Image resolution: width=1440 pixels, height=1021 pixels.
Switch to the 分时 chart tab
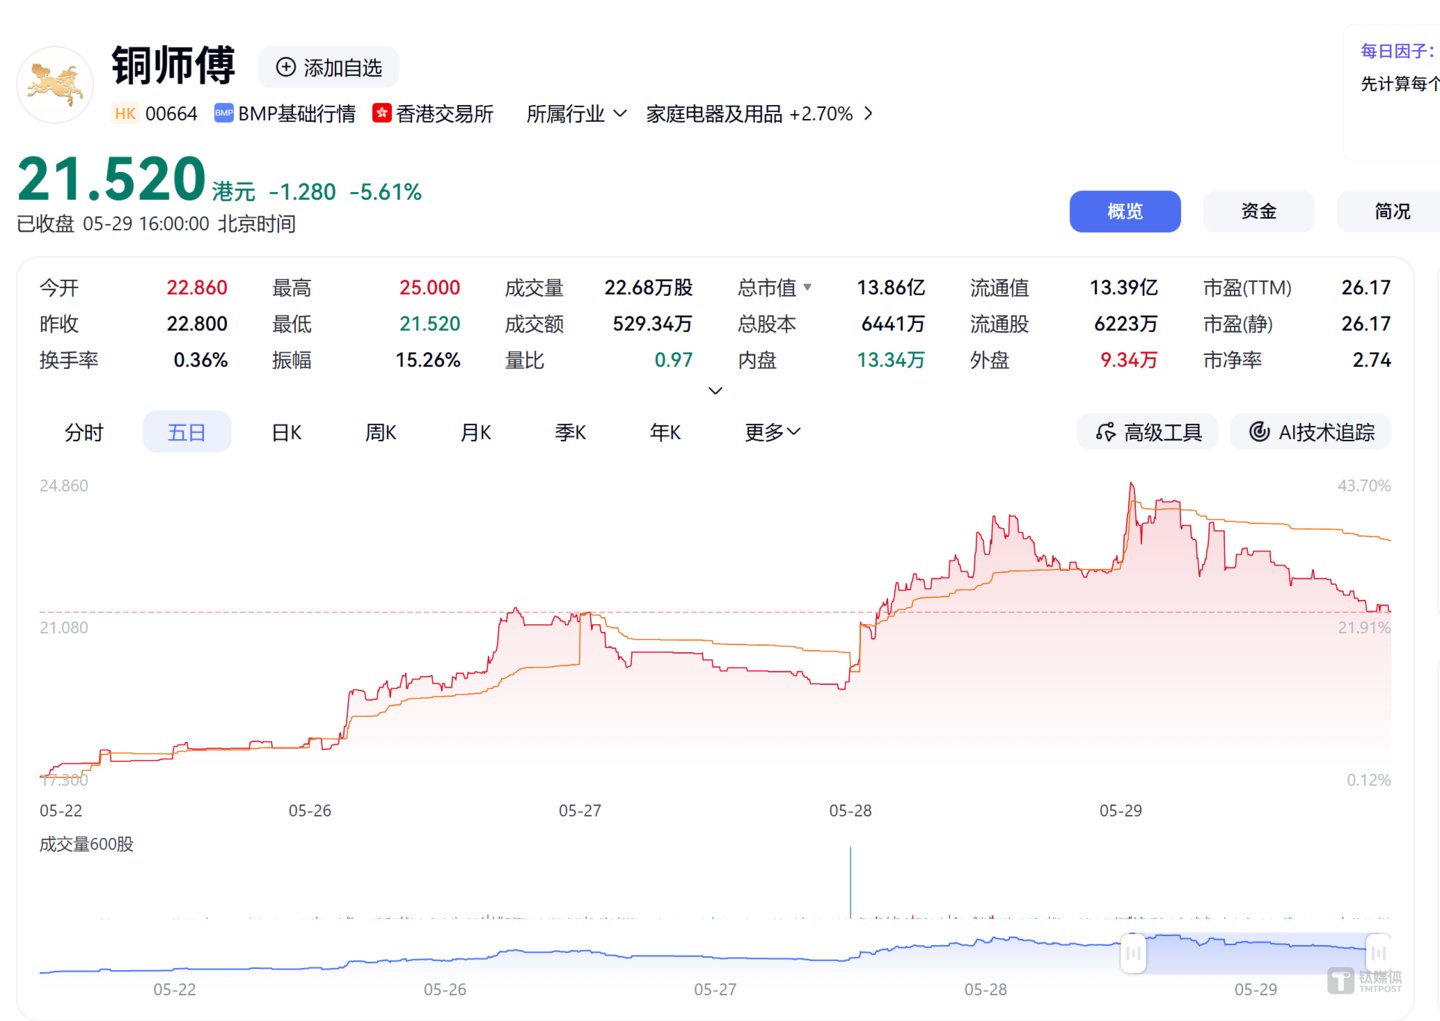pyautogui.click(x=84, y=432)
